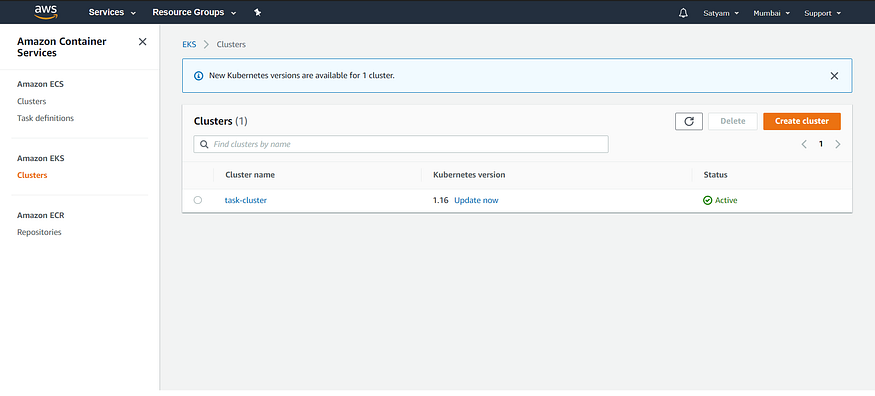Refresh the clusters list
This screenshot has width=875, height=396.
pyautogui.click(x=689, y=121)
